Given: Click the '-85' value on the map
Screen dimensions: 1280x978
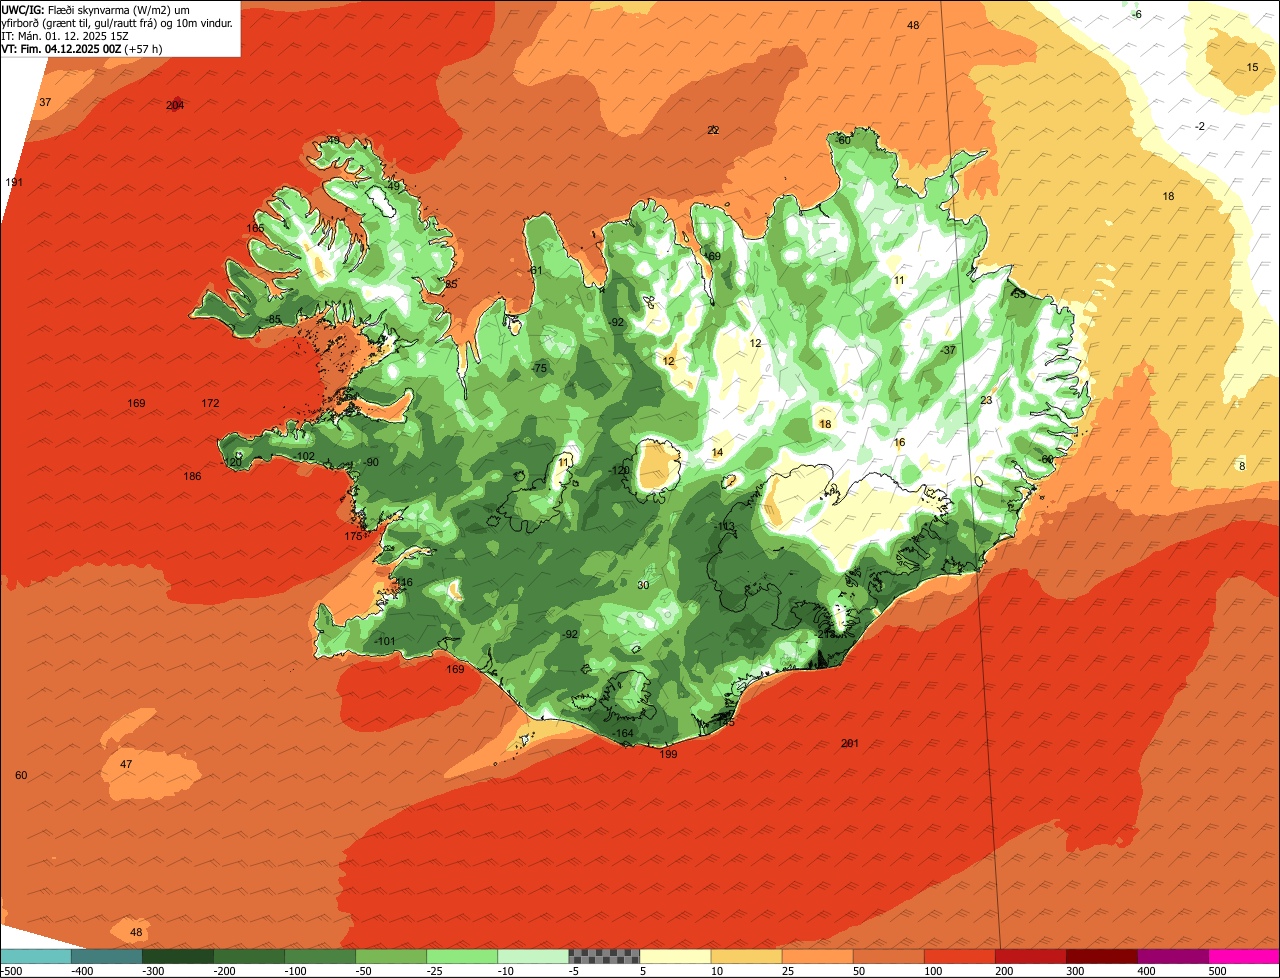Looking at the screenshot, I should click(273, 319).
